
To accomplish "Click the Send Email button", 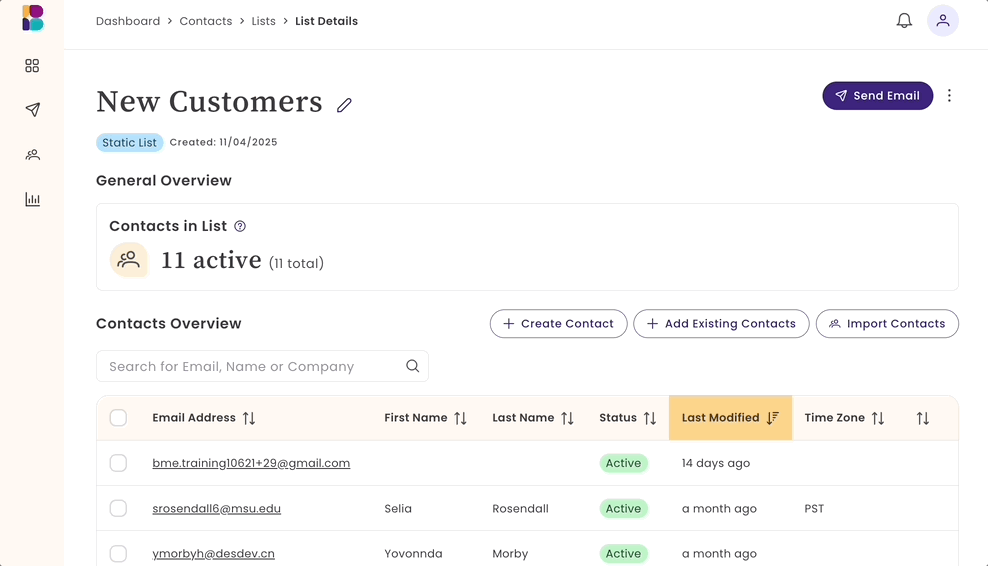I will pyautogui.click(x=877, y=96).
